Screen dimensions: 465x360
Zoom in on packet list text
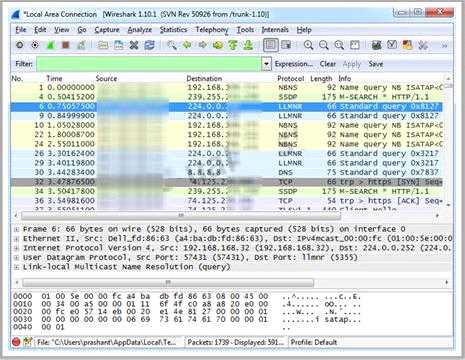pyautogui.click(x=308, y=45)
